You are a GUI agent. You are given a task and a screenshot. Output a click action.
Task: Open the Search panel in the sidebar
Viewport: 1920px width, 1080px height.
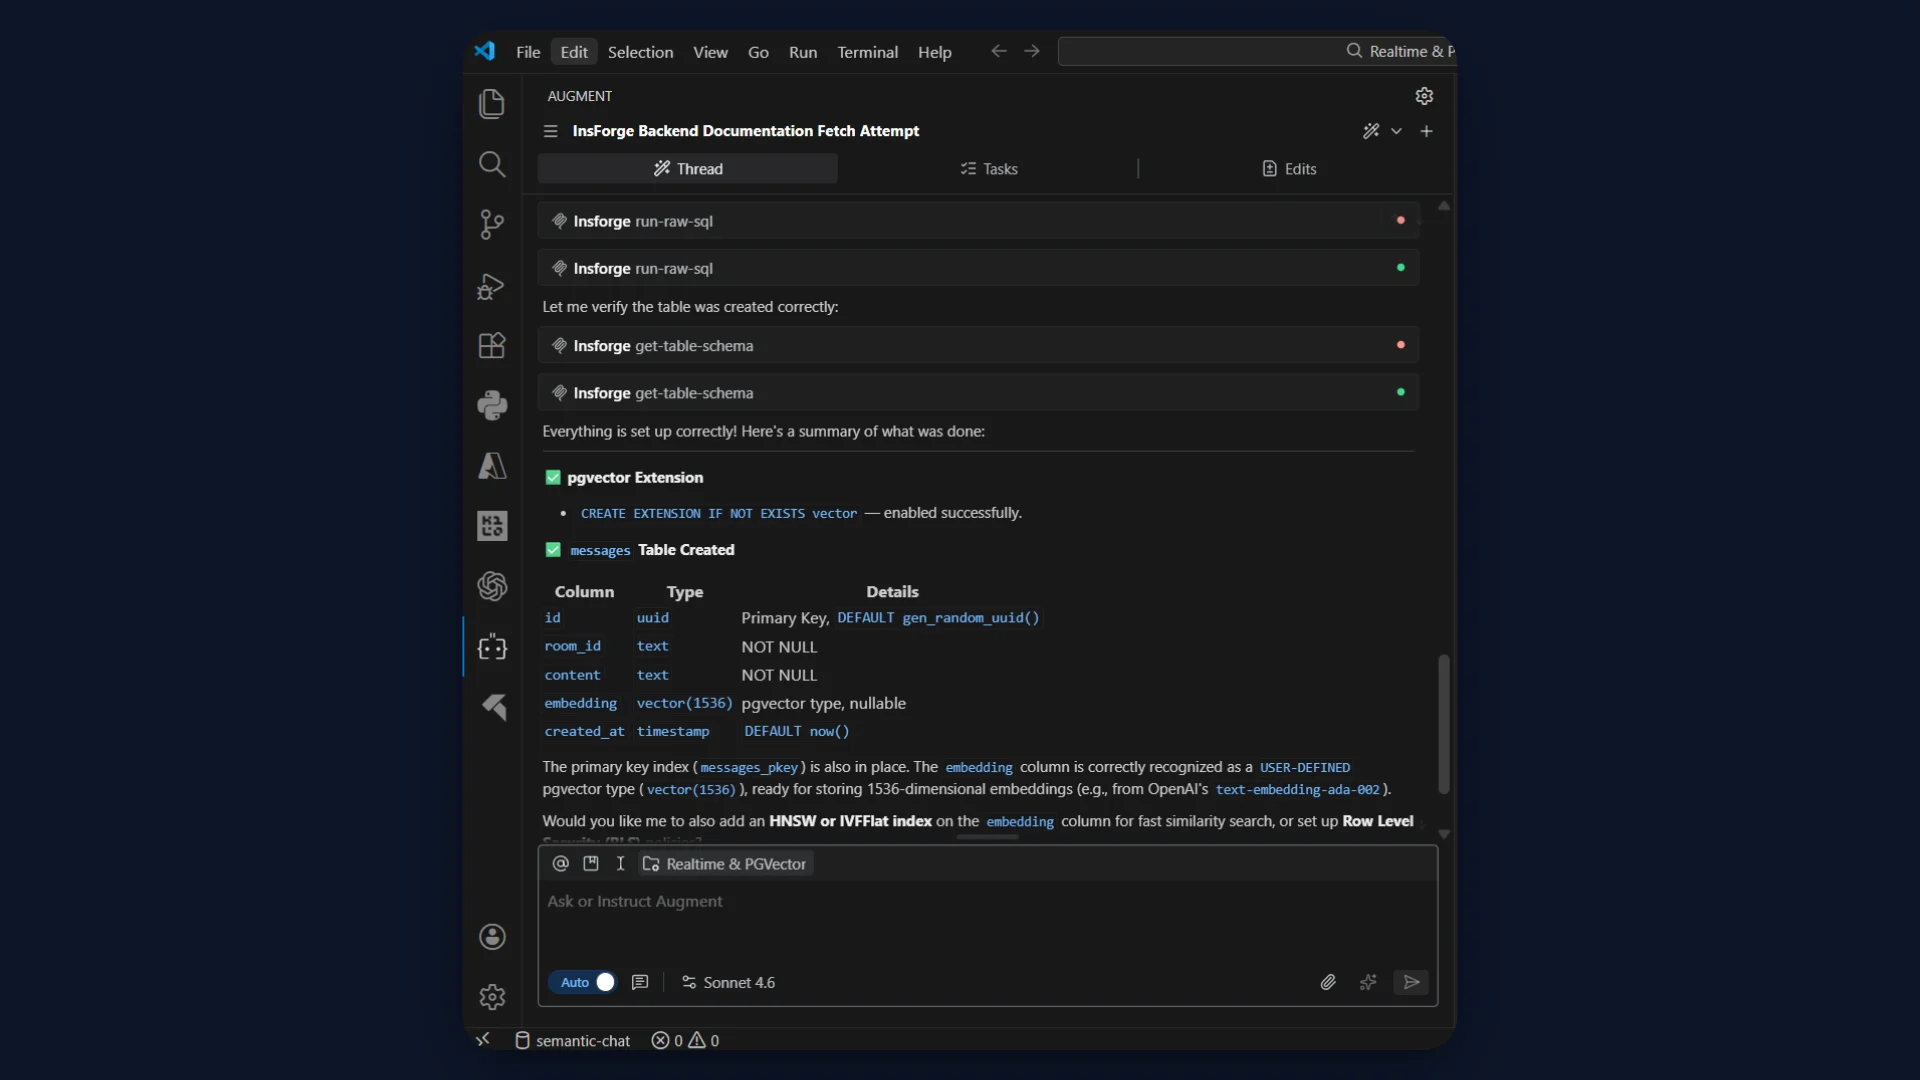tap(492, 164)
